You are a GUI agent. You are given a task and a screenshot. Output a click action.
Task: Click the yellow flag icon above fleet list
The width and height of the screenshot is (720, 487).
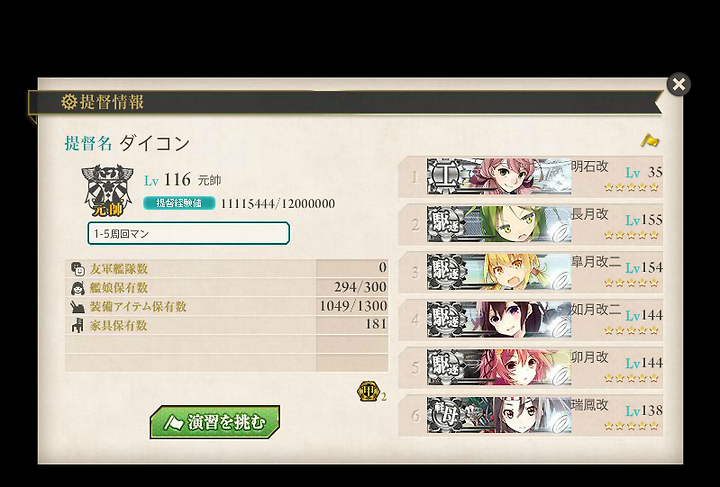coord(650,140)
